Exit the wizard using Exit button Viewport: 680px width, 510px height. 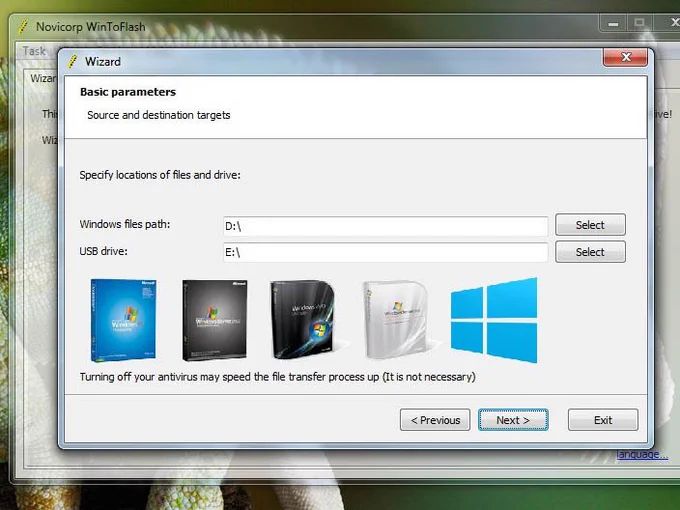[603, 420]
